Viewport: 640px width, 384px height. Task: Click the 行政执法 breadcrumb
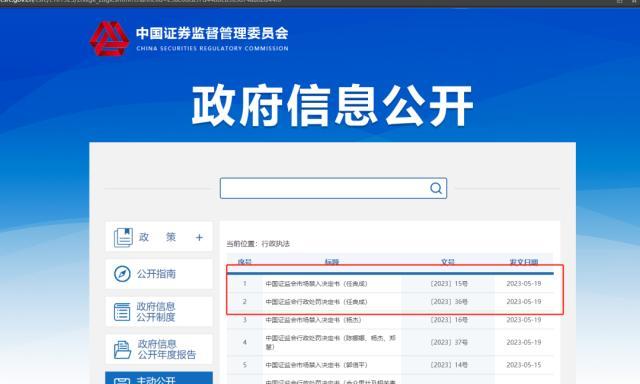276,244
